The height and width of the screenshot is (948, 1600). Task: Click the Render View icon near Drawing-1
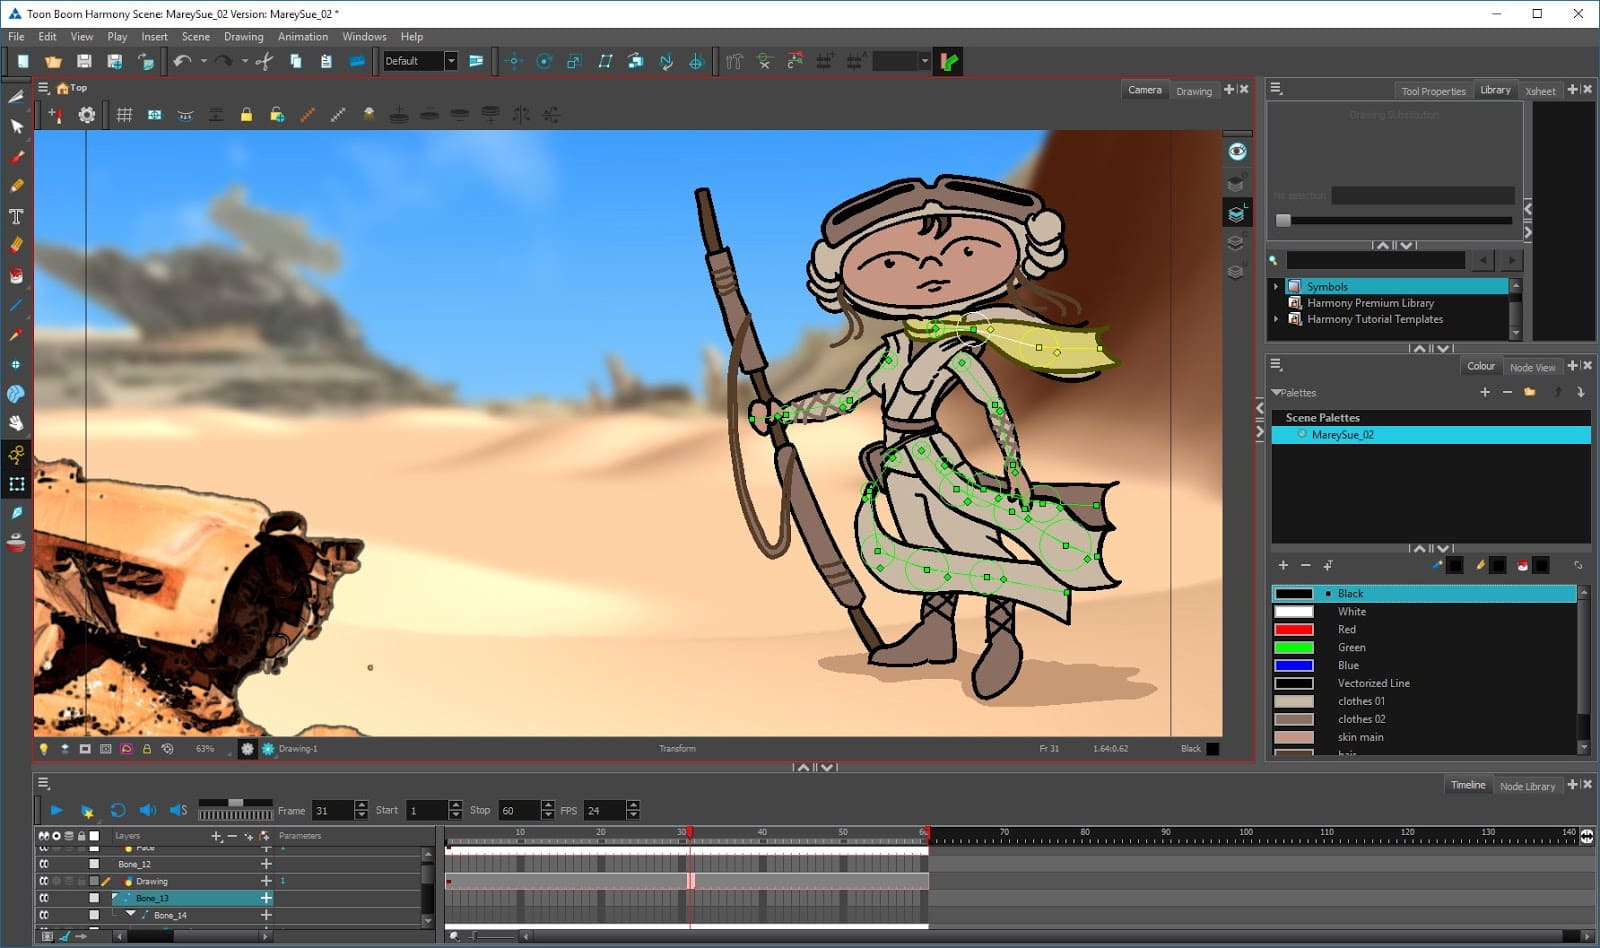267,748
